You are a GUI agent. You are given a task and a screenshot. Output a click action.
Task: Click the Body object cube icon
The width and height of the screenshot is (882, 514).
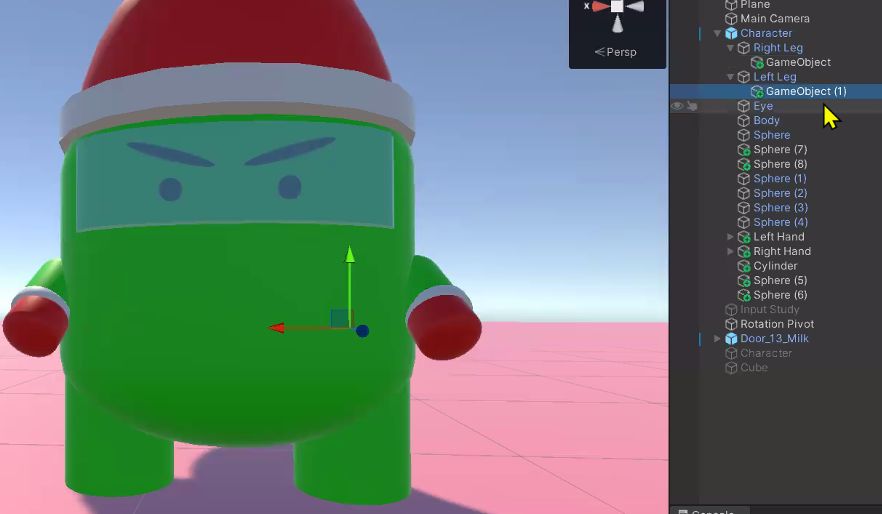click(744, 120)
